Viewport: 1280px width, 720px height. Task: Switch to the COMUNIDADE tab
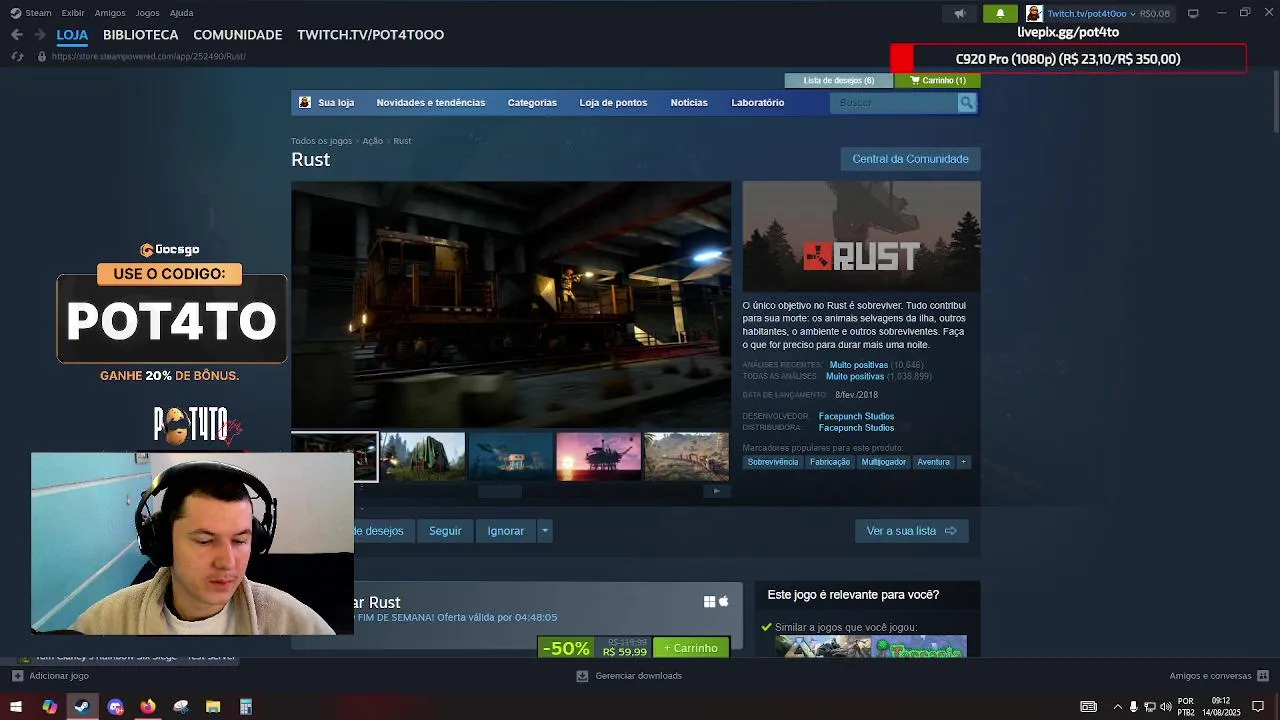coord(238,34)
